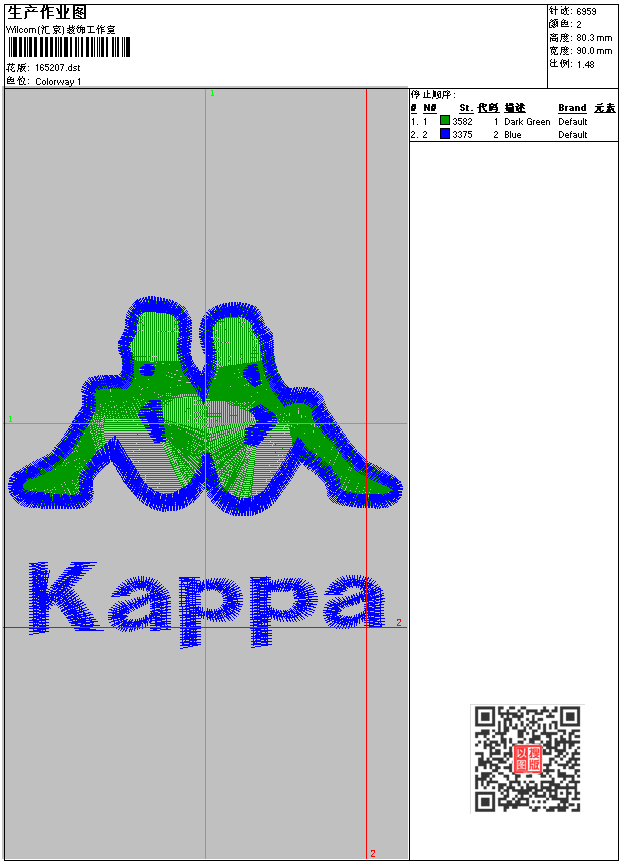The width and height of the screenshot is (620, 861).
Task: Click the N# column header
Action: 429,108
